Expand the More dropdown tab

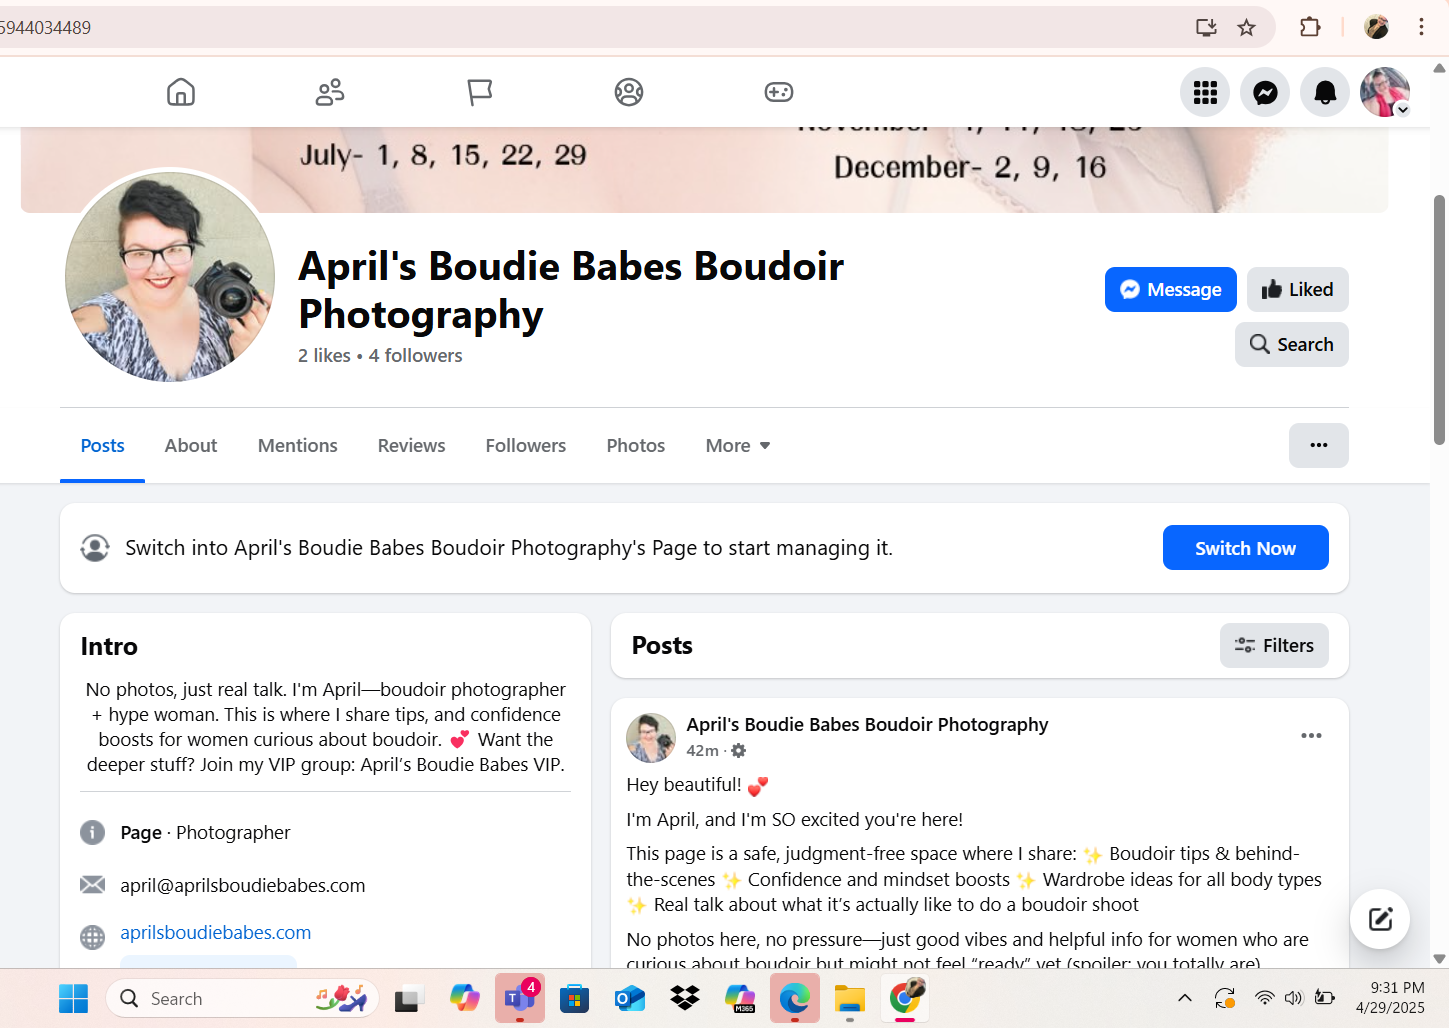(x=738, y=445)
